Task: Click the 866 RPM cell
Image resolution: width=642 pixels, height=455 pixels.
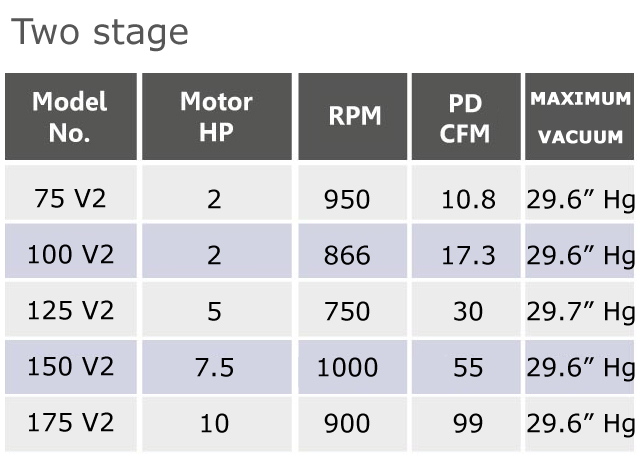Action: click(353, 251)
